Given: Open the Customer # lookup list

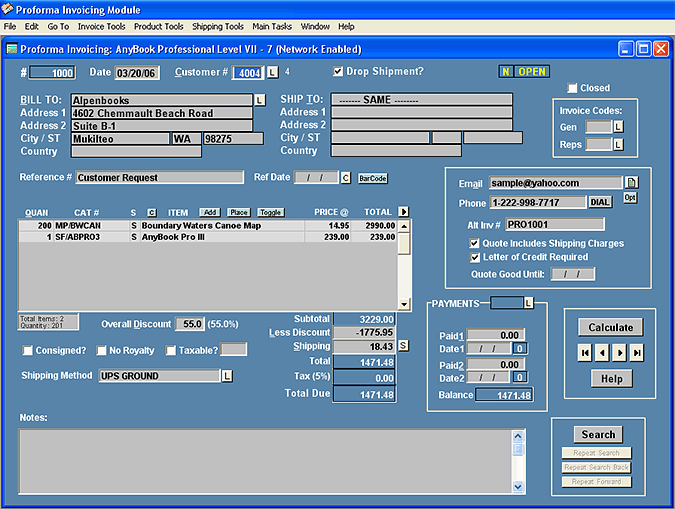Looking at the screenshot, I should pyautogui.click(x=272, y=73).
